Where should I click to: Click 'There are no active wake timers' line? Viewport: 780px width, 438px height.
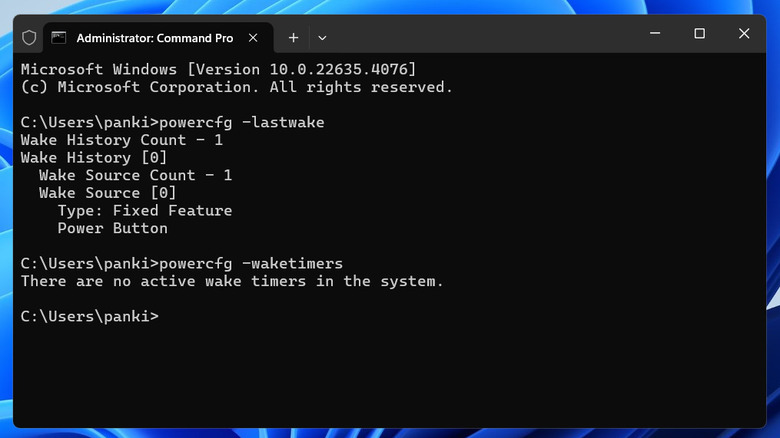point(232,281)
